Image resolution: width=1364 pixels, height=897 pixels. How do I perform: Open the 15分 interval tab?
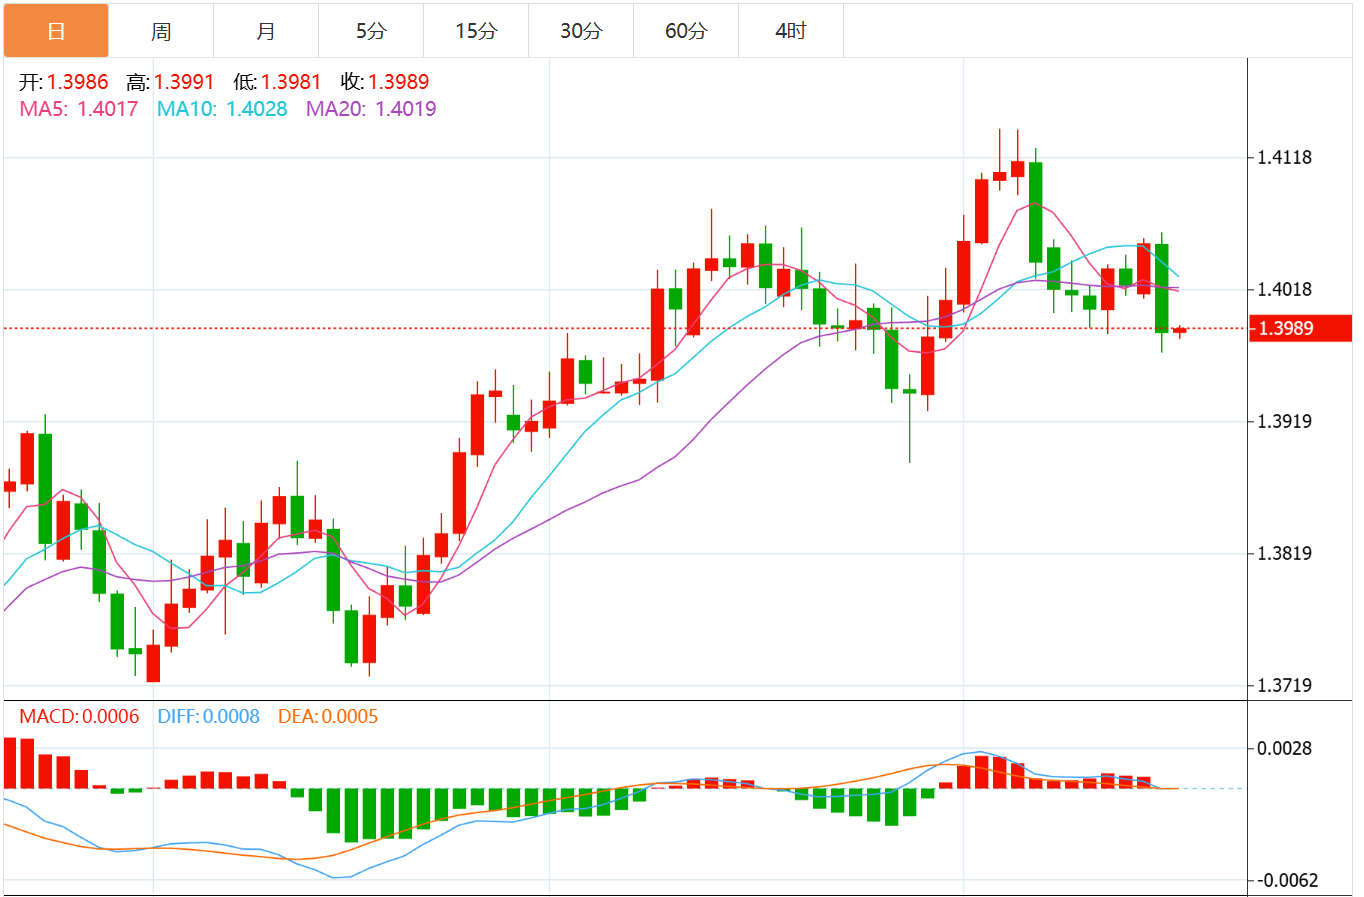click(x=476, y=31)
